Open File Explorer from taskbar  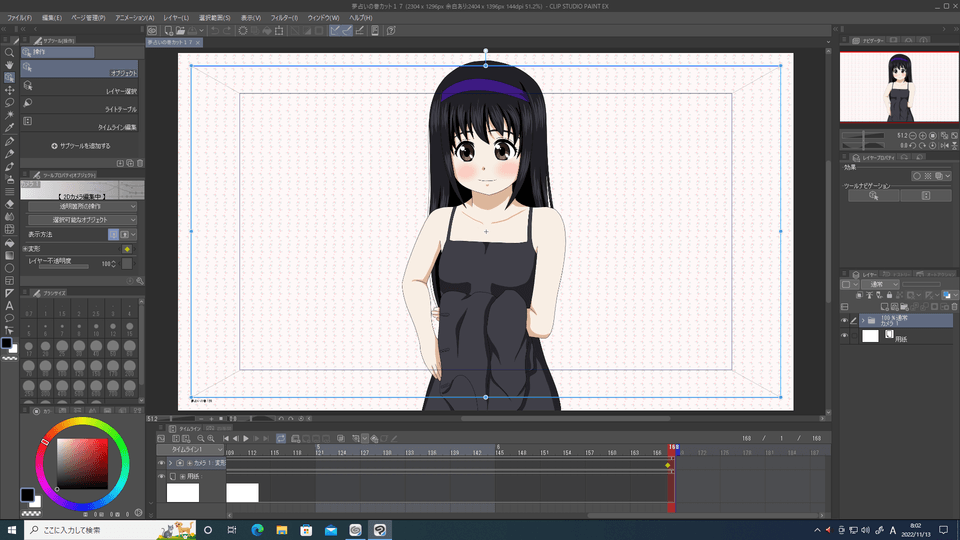point(282,530)
